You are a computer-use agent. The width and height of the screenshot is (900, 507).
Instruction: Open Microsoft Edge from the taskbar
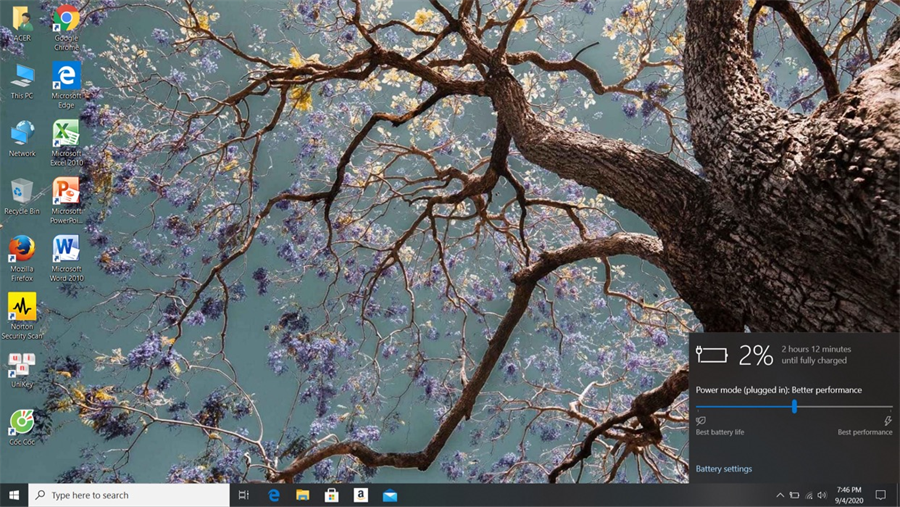click(x=274, y=495)
